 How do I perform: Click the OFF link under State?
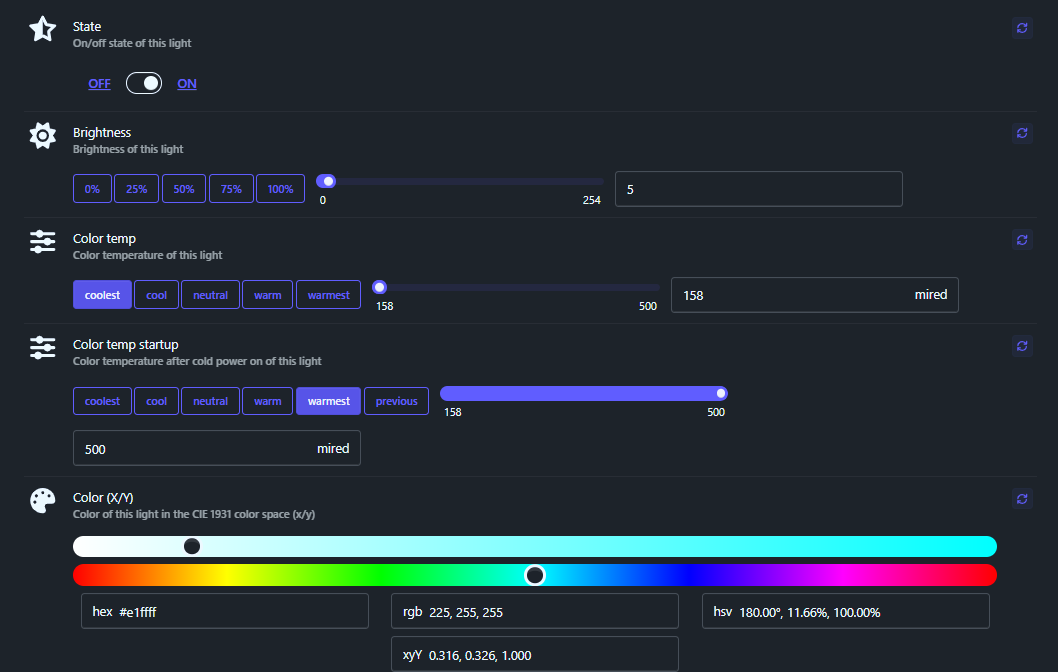point(99,83)
